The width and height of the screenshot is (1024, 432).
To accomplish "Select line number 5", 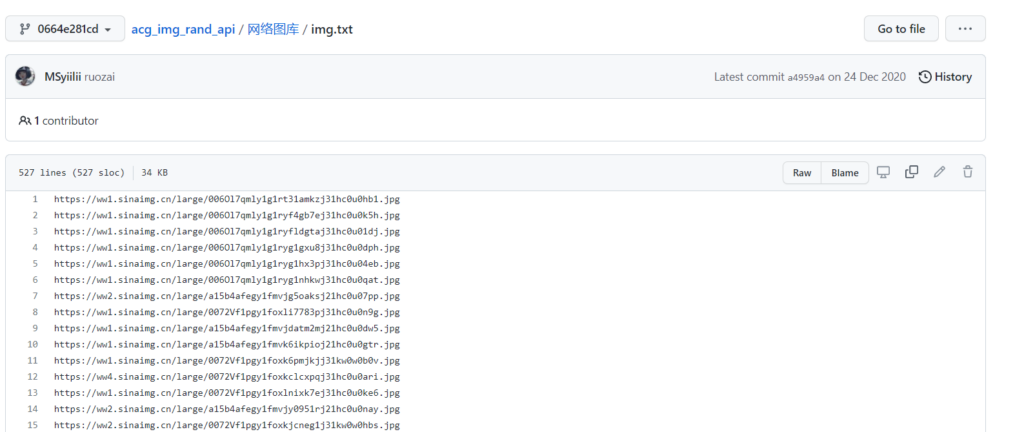I will click(x=35, y=264).
